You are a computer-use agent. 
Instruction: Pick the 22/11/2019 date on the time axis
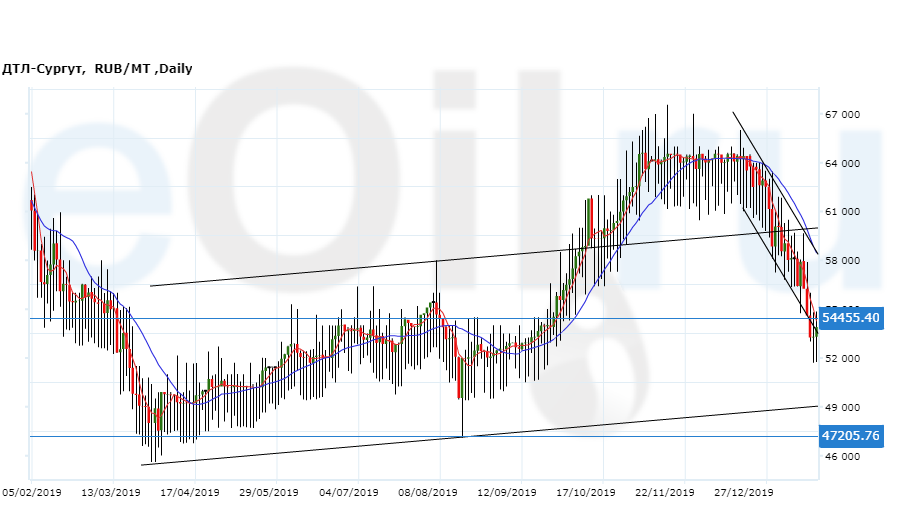(665, 492)
